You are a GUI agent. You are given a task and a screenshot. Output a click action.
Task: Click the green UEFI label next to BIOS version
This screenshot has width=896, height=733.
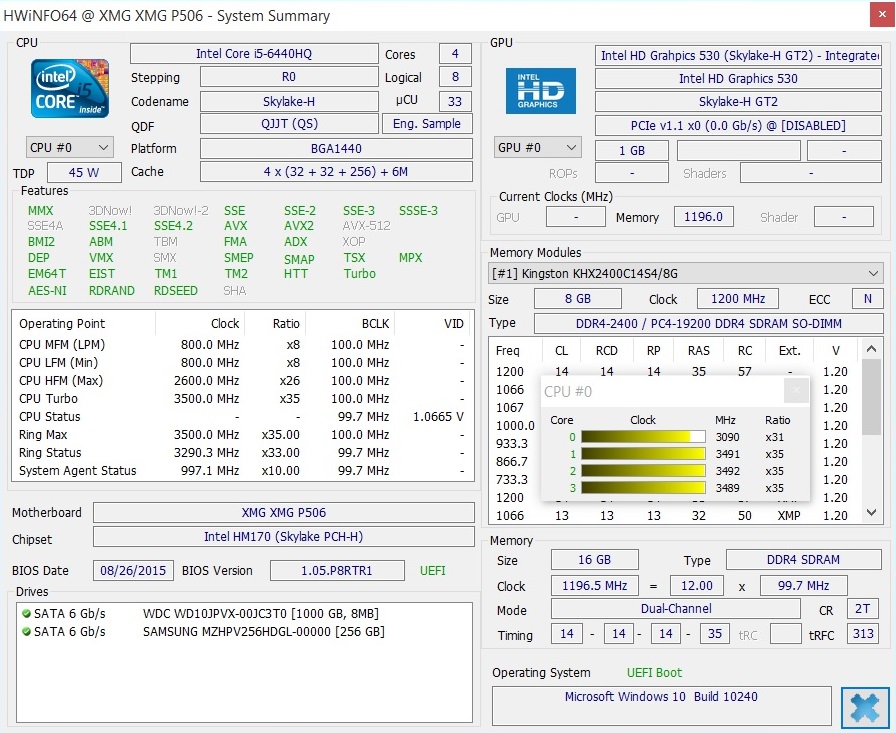pos(433,570)
